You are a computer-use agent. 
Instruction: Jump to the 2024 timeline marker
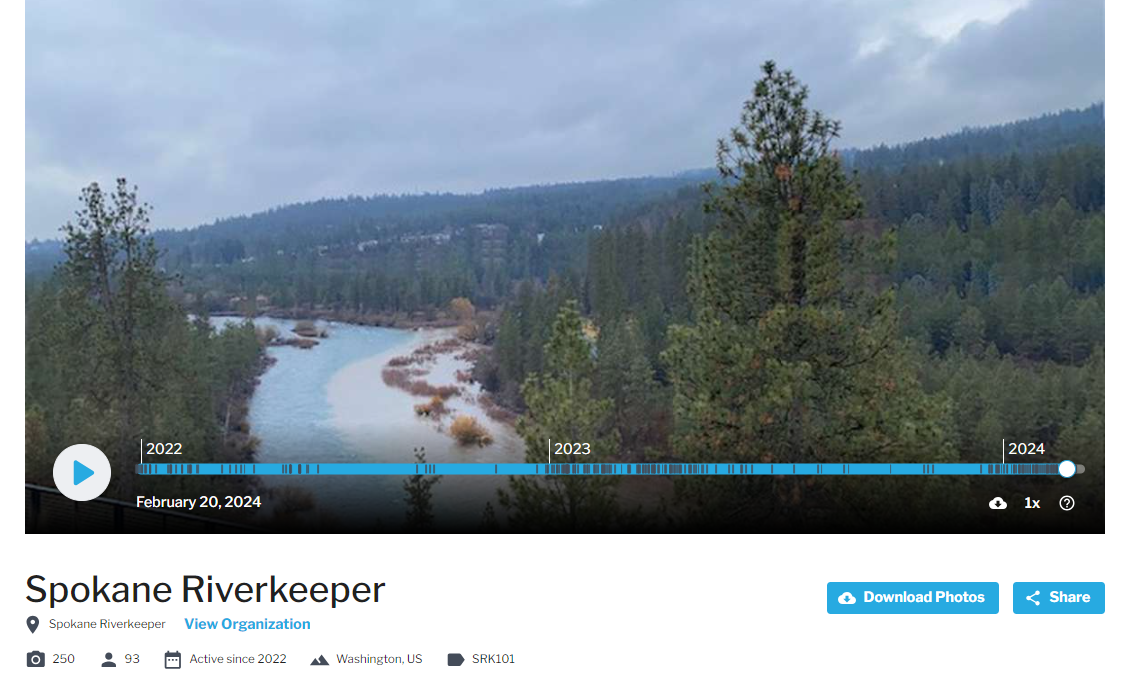point(1026,448)
